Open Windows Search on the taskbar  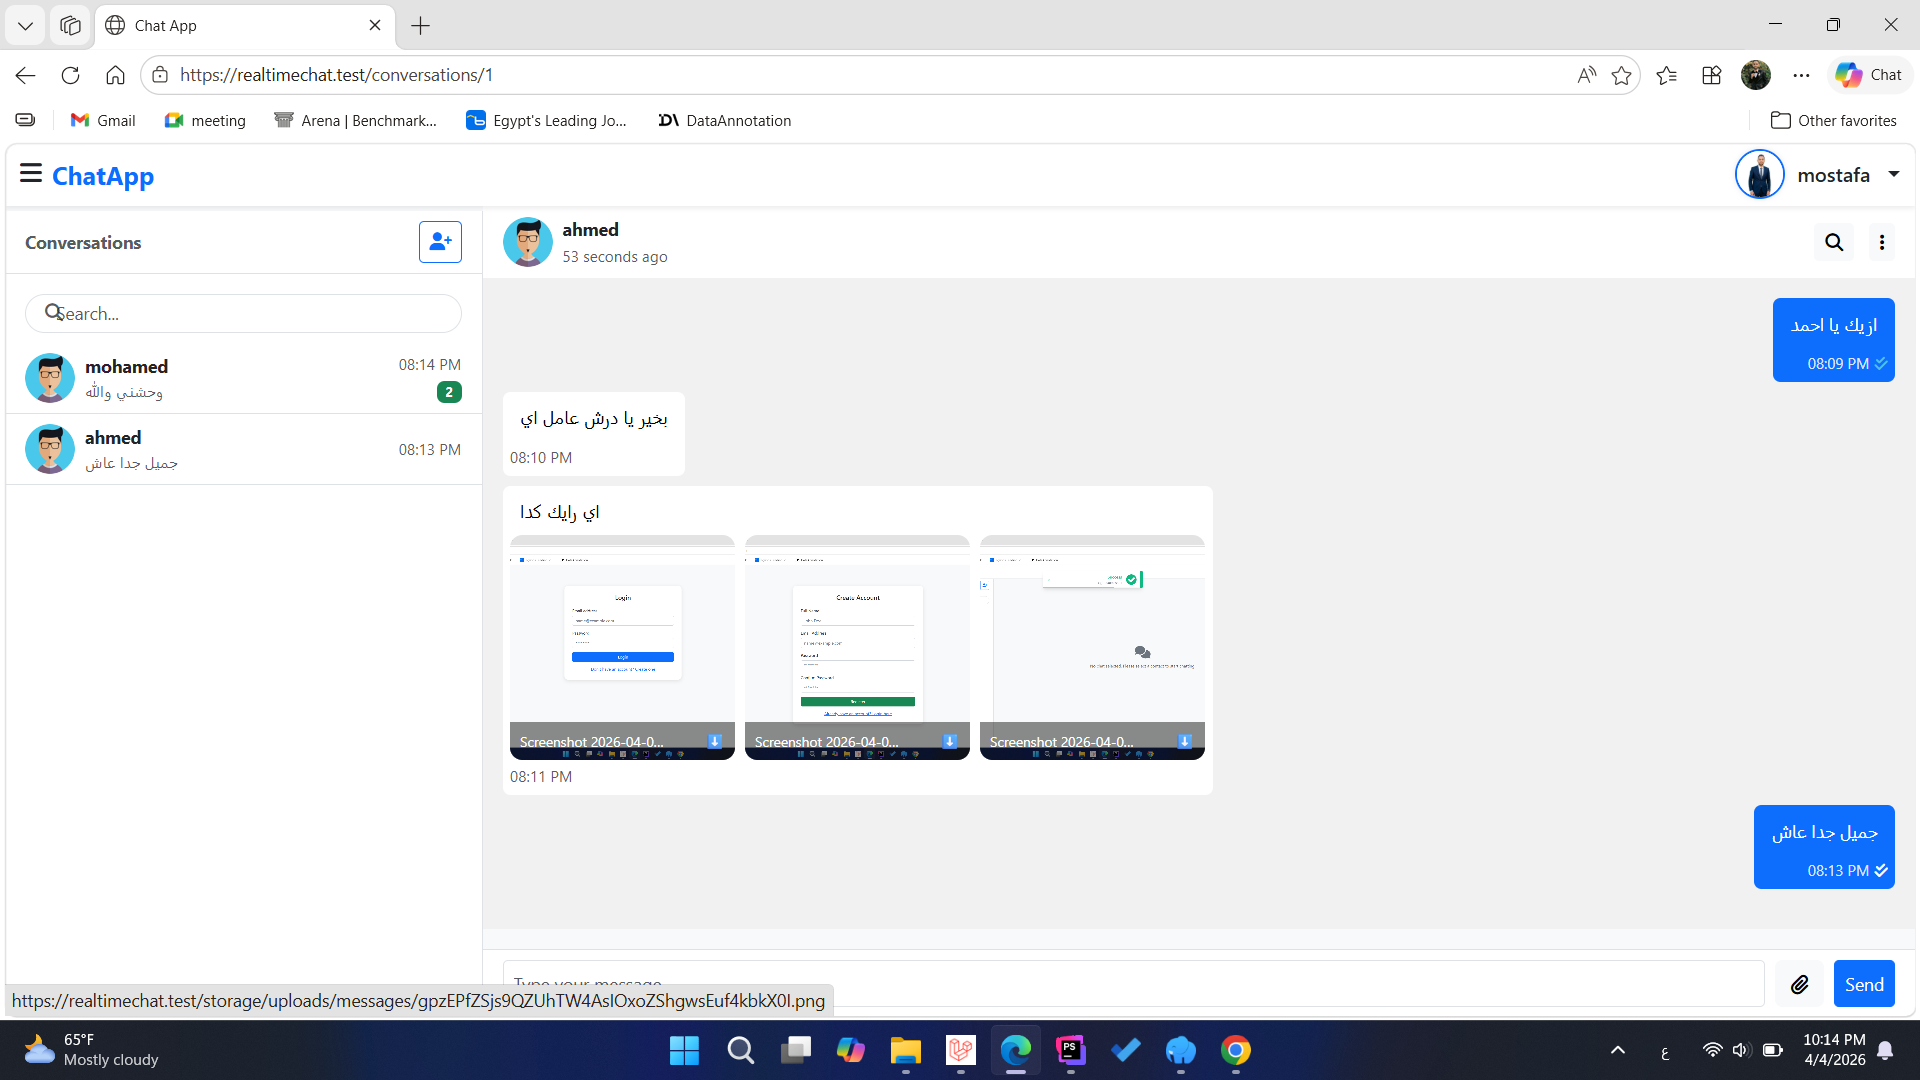pos(740,1051)
